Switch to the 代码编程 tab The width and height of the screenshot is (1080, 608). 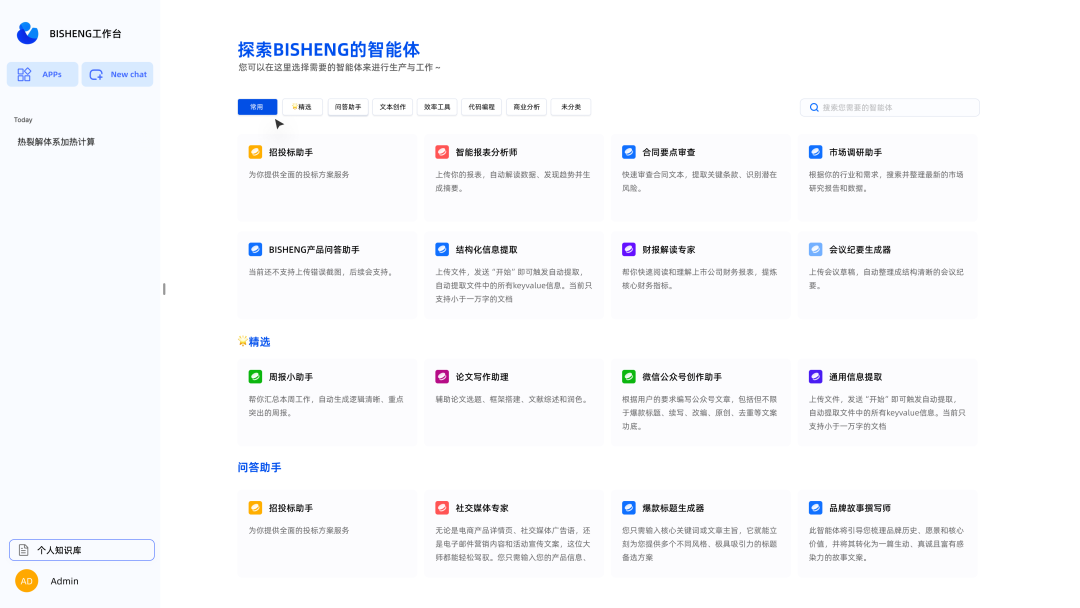coord(481,107)
